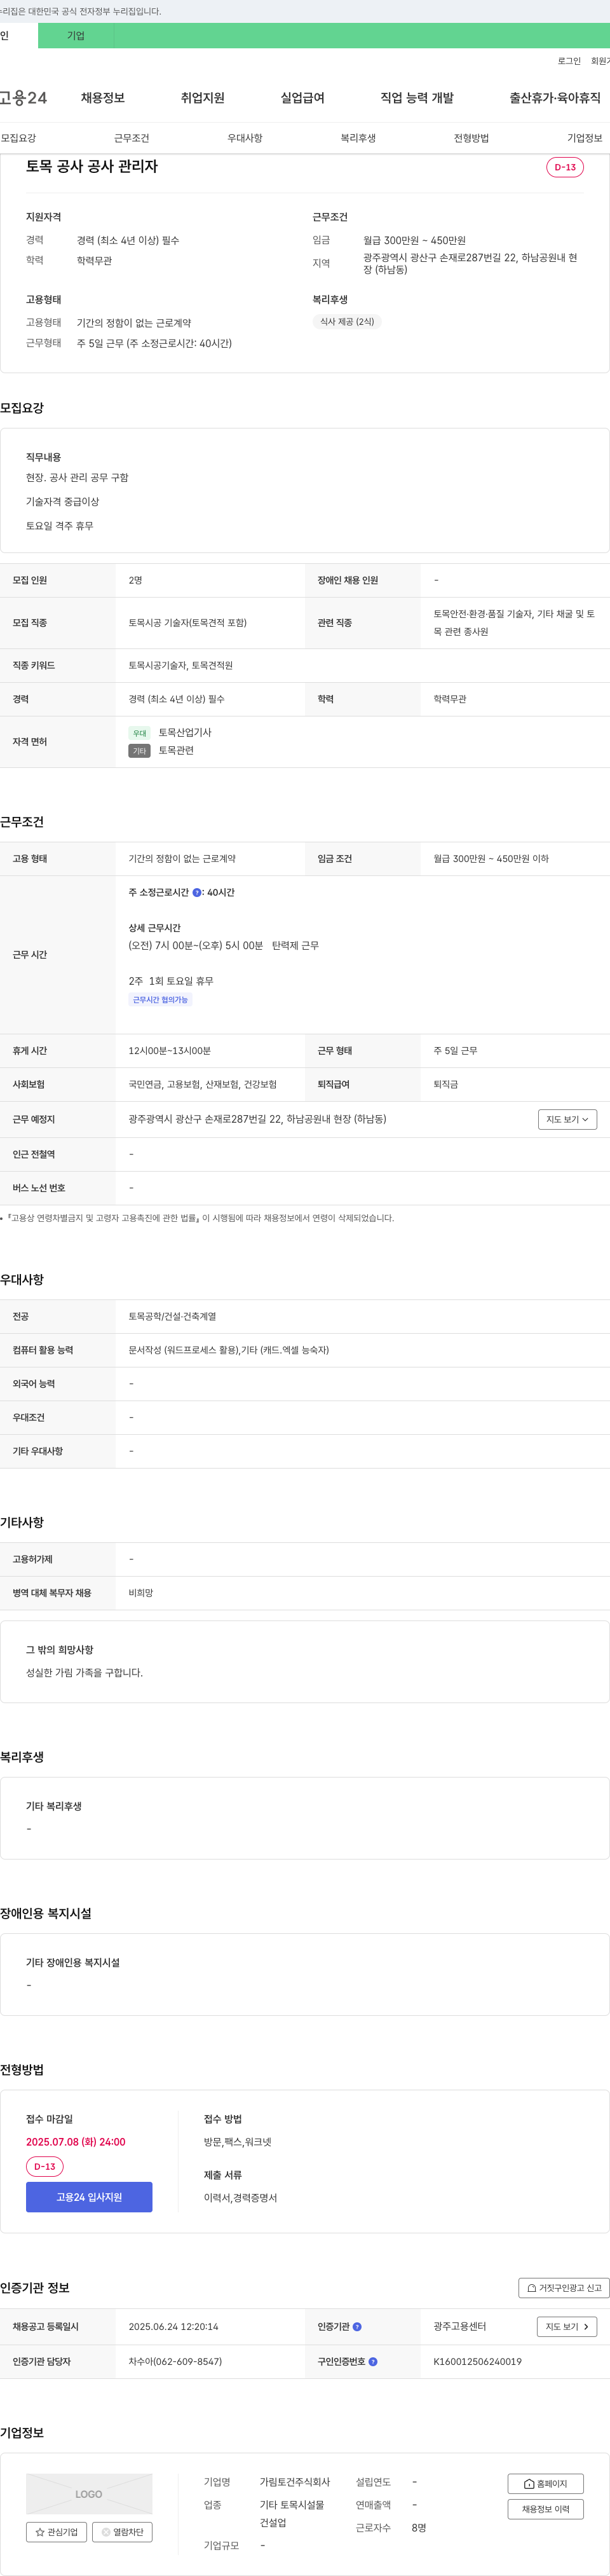Click the 토목공학/건설·건축계열 major value
610x2576 pixels.
172,1317
